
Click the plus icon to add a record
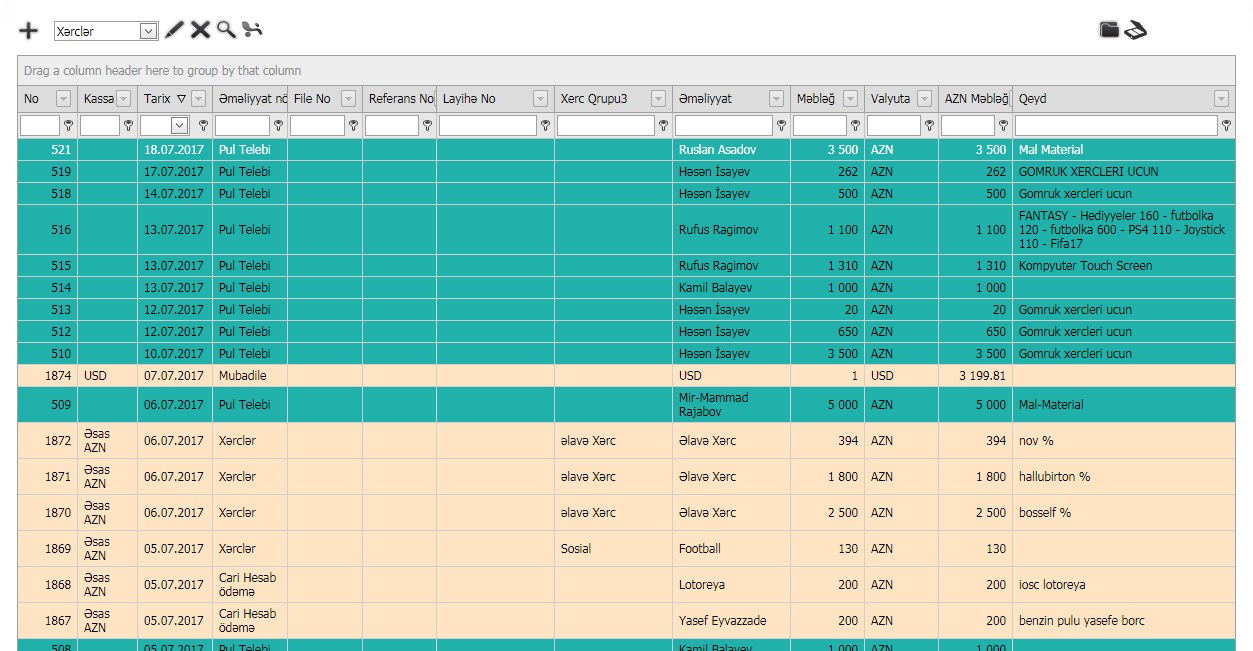coord(29,31)
